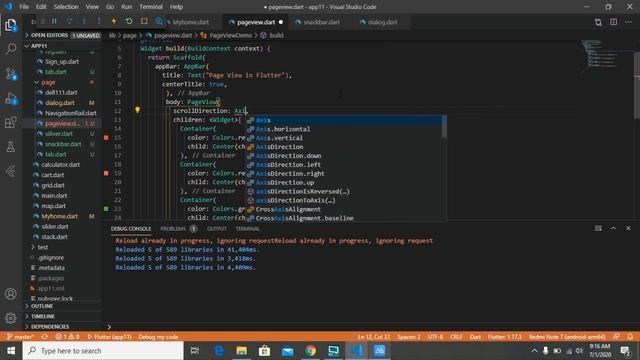
Task: Stop the debug session square icon
Action: coord(144,21)
